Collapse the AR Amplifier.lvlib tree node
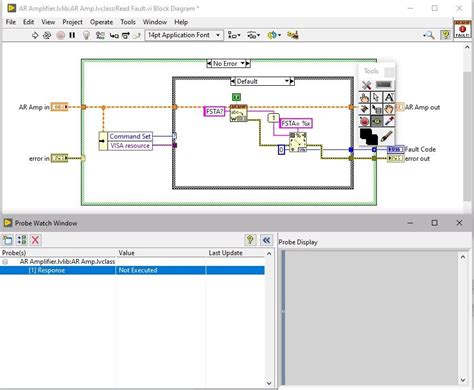 [x=5, y=262]
